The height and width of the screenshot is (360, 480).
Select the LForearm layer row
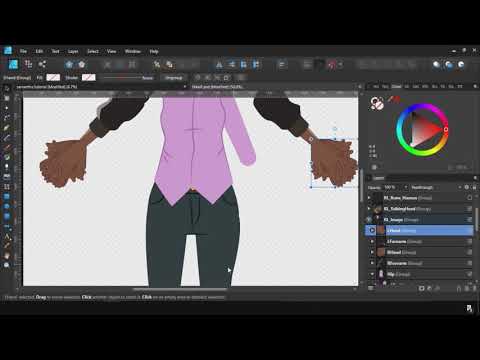tap(419, 241)
